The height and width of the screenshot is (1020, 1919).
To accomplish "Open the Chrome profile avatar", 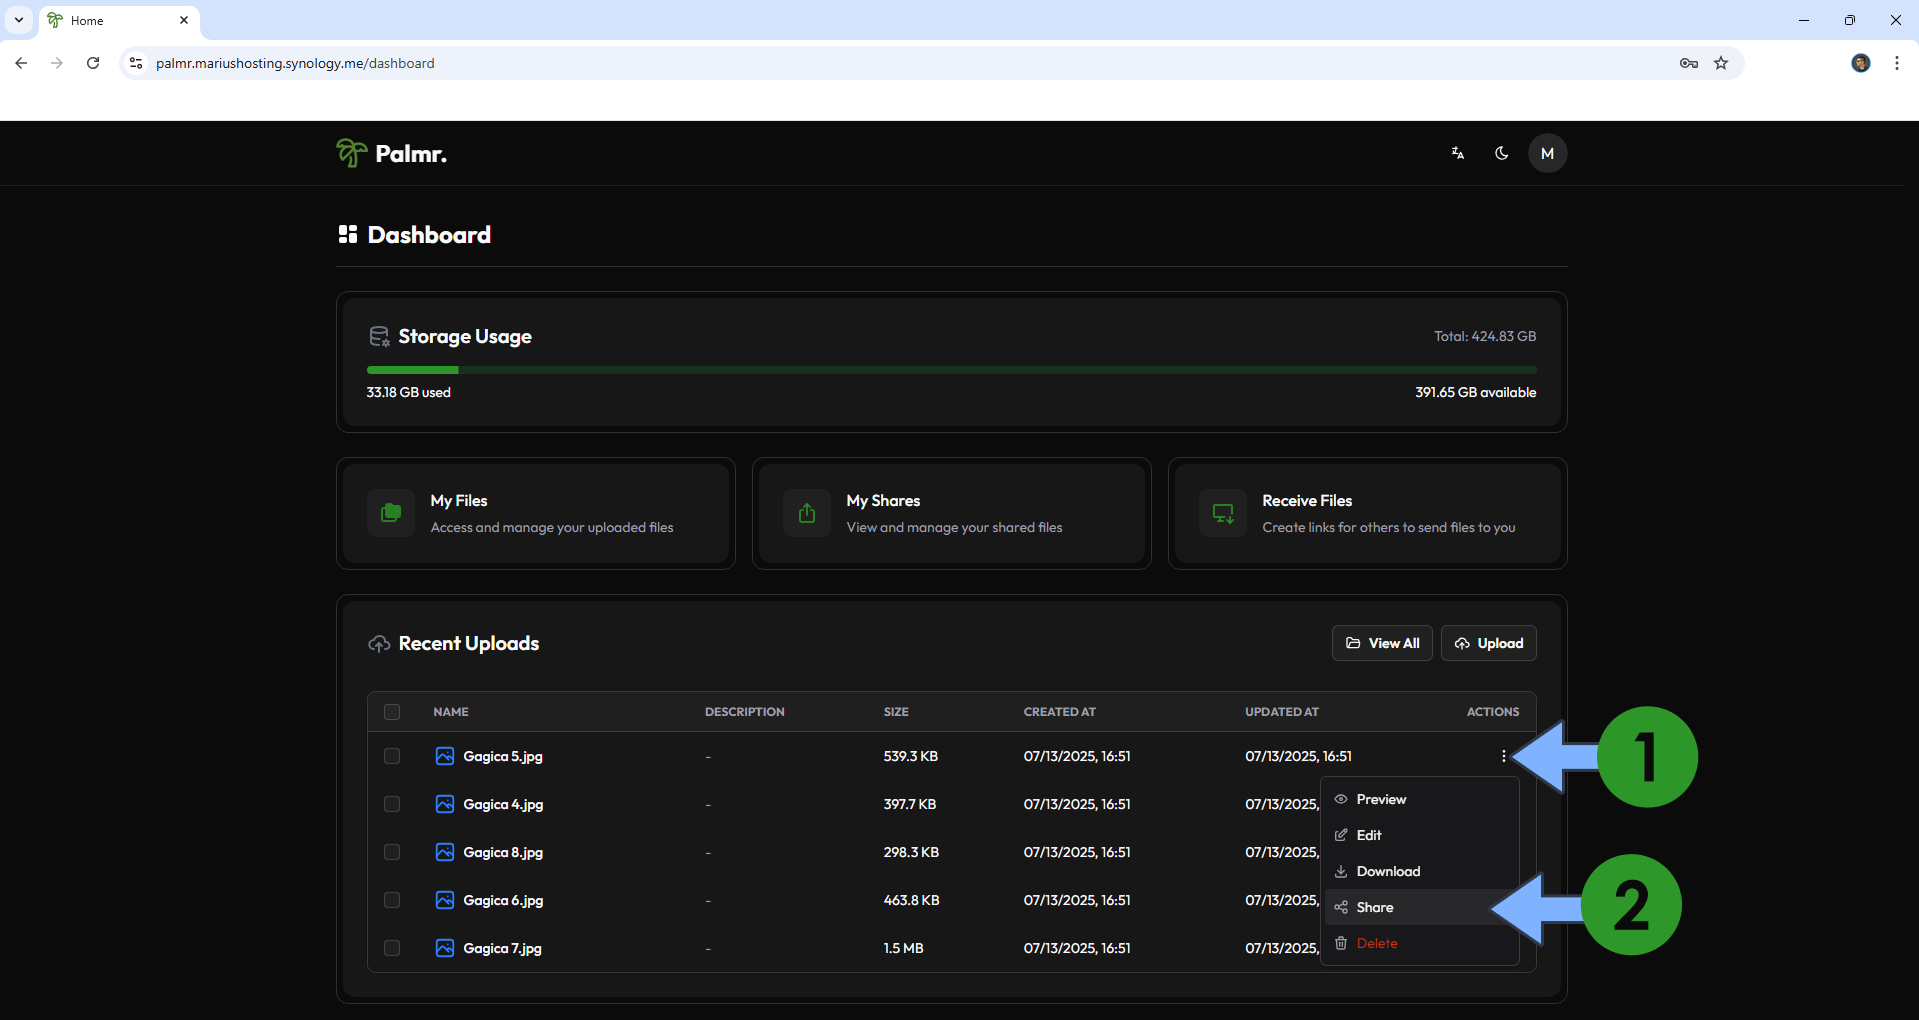I will [1861, 63].
